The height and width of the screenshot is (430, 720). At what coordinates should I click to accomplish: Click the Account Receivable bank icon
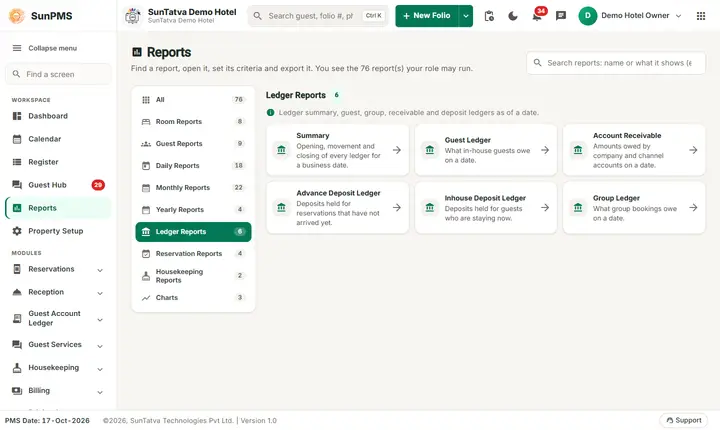(x=578, y=150)
